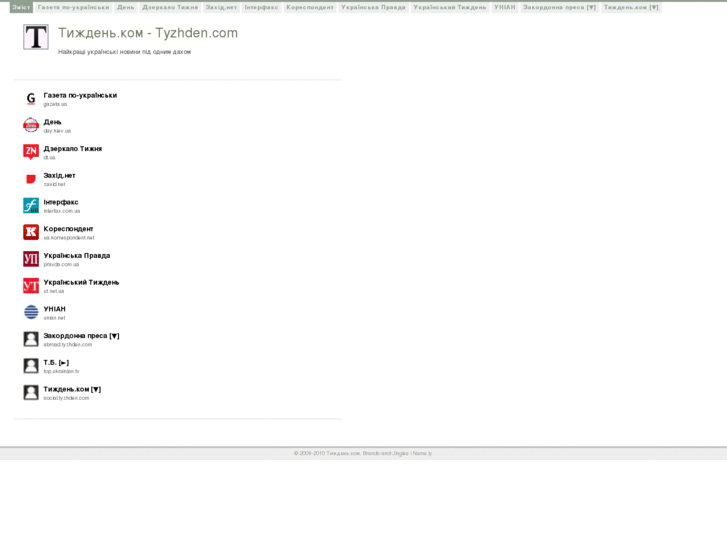Click the Name.ly footer link

422,453
